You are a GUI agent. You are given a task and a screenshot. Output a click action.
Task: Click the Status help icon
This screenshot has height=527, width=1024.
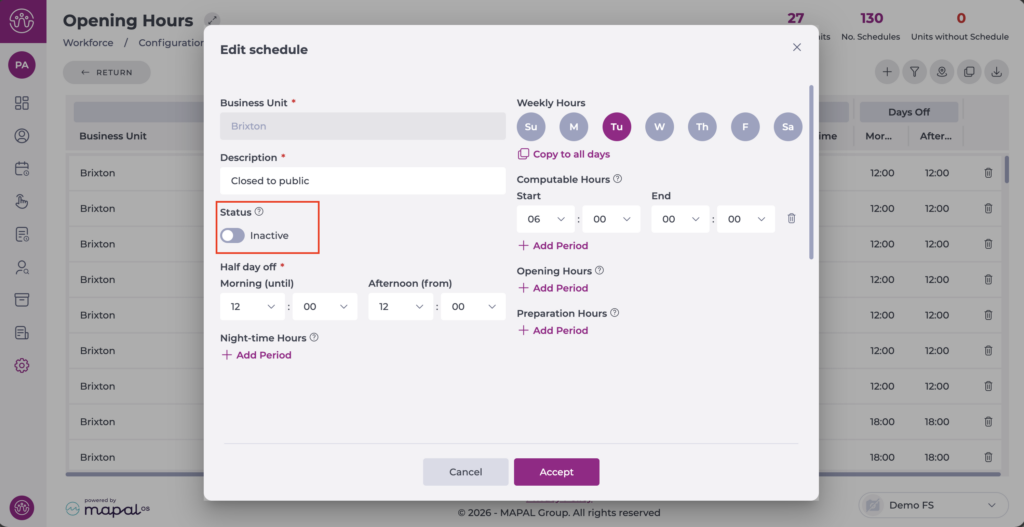259,212
